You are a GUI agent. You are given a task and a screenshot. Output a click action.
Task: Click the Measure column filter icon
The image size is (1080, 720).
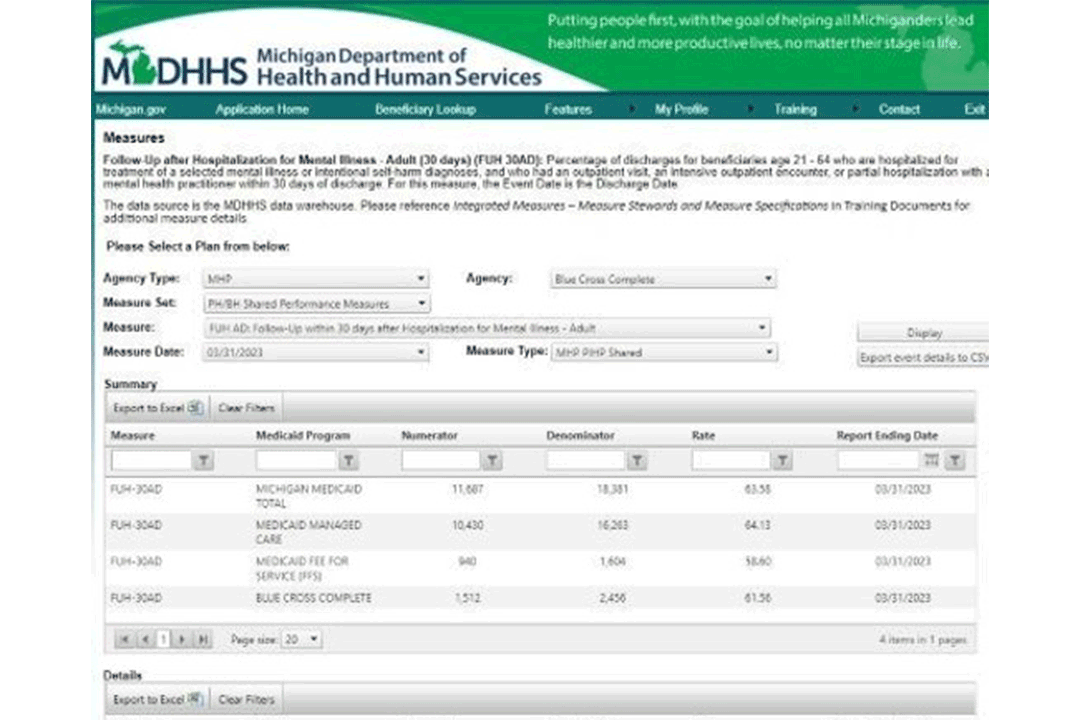pyautogui.click(x=203, y=461)
